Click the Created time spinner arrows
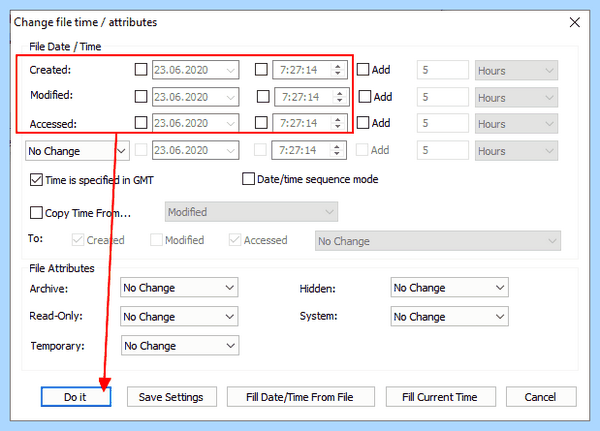 pos(338,70)
